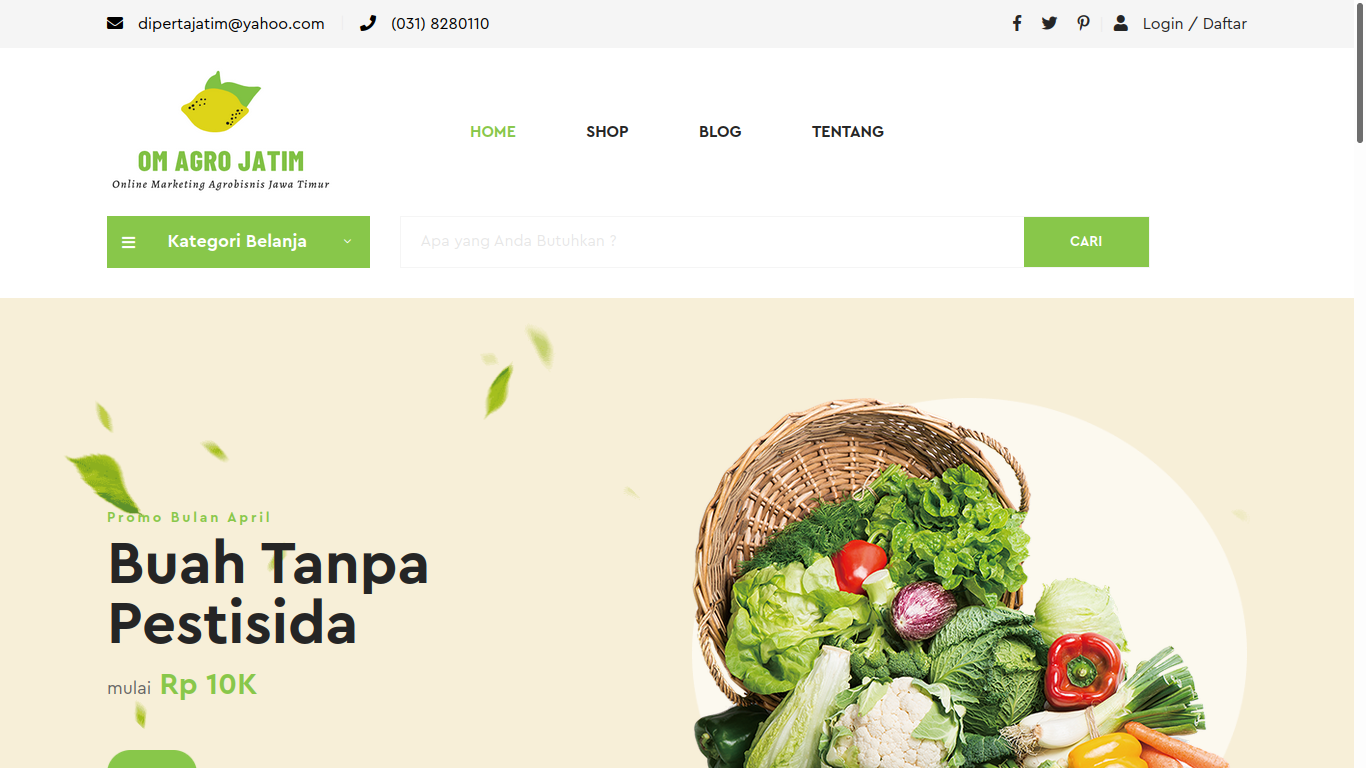Image resolution: width=1366 pixels, height=768 pixels.
Task: Click the OM AGRO JATIM lemon logo
Action: point(221,130)
